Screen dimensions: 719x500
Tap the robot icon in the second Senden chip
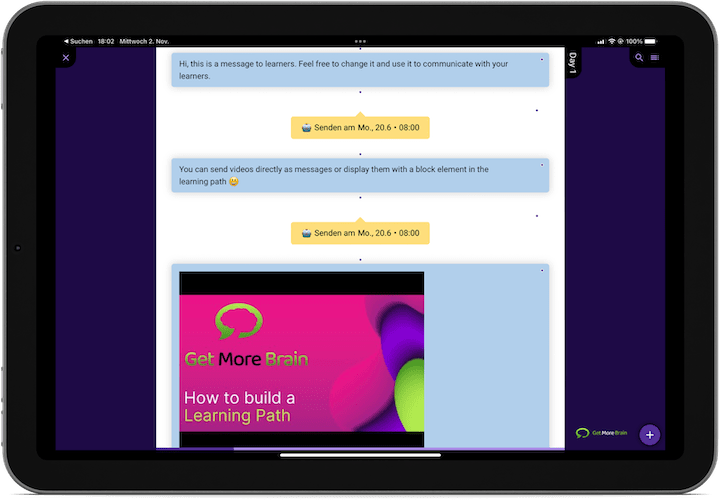306,233
